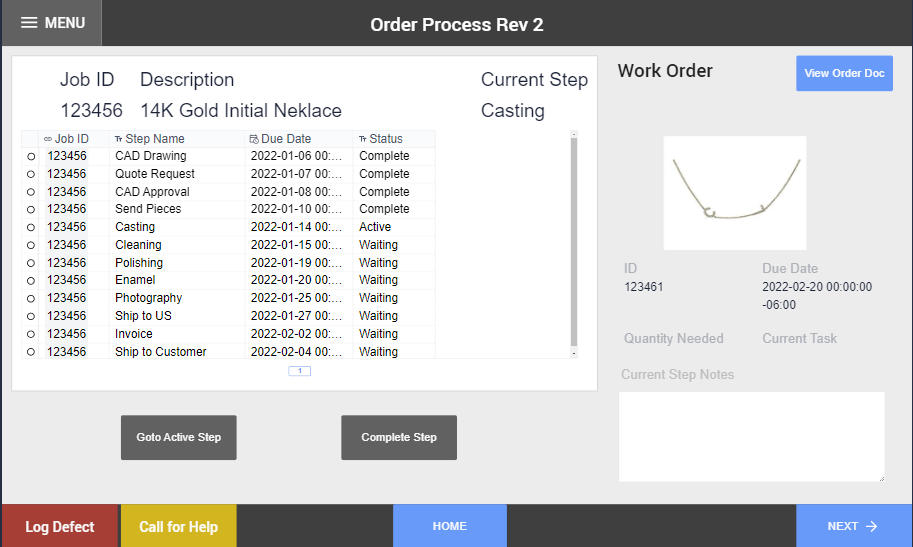
Task: Click the text-type icon beside Status header
Action: pos(362,139)
